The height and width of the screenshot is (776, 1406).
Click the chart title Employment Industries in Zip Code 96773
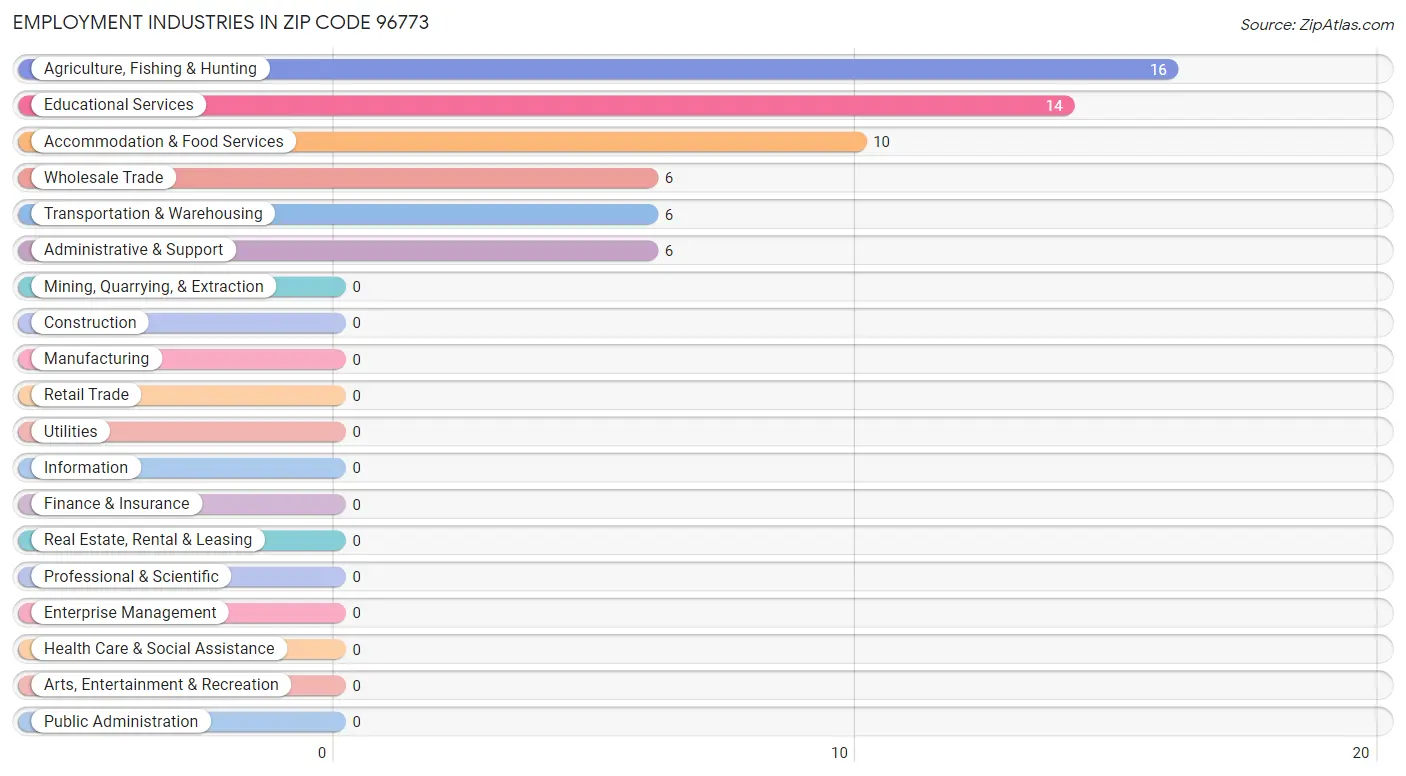pyautogui.click(x=221, y=22)
